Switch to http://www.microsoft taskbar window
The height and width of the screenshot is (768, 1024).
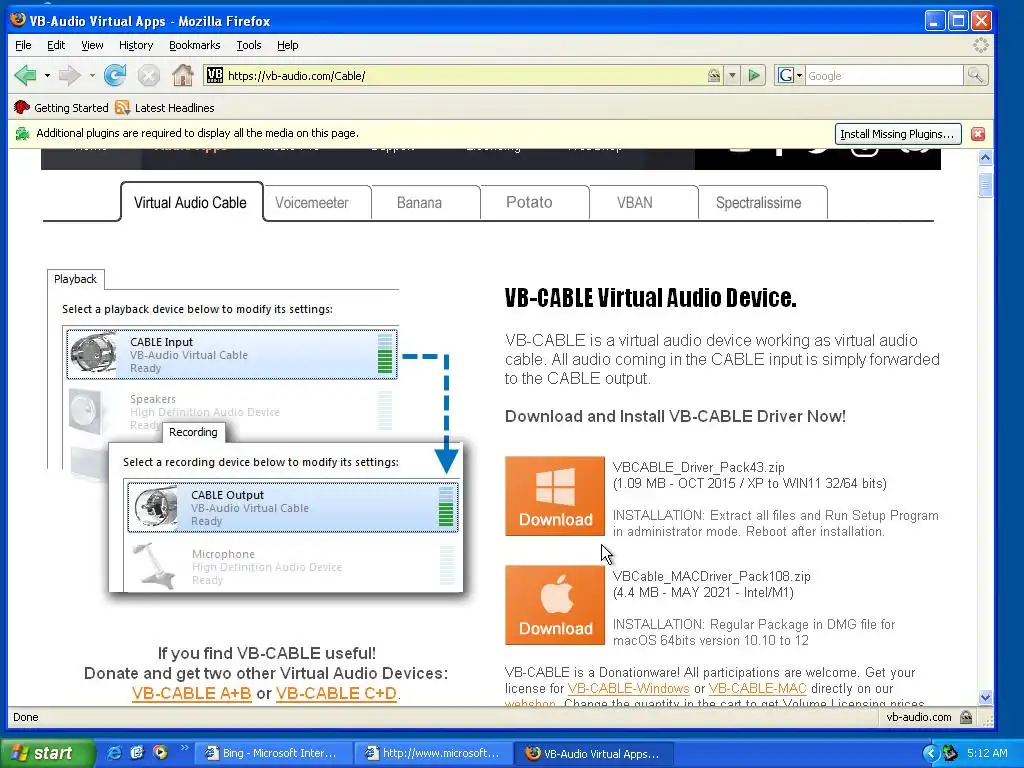[x=434, y=753]
